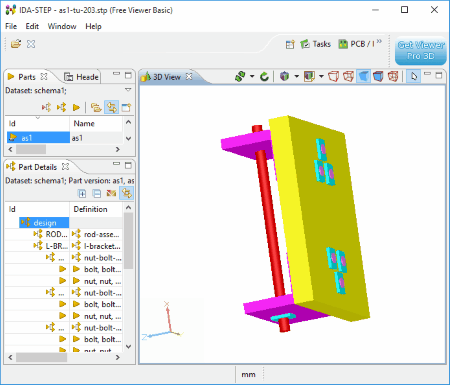Click the l-bracket... definition cell
This screenshot has width=450, height=385.
[x=96, y=246]
